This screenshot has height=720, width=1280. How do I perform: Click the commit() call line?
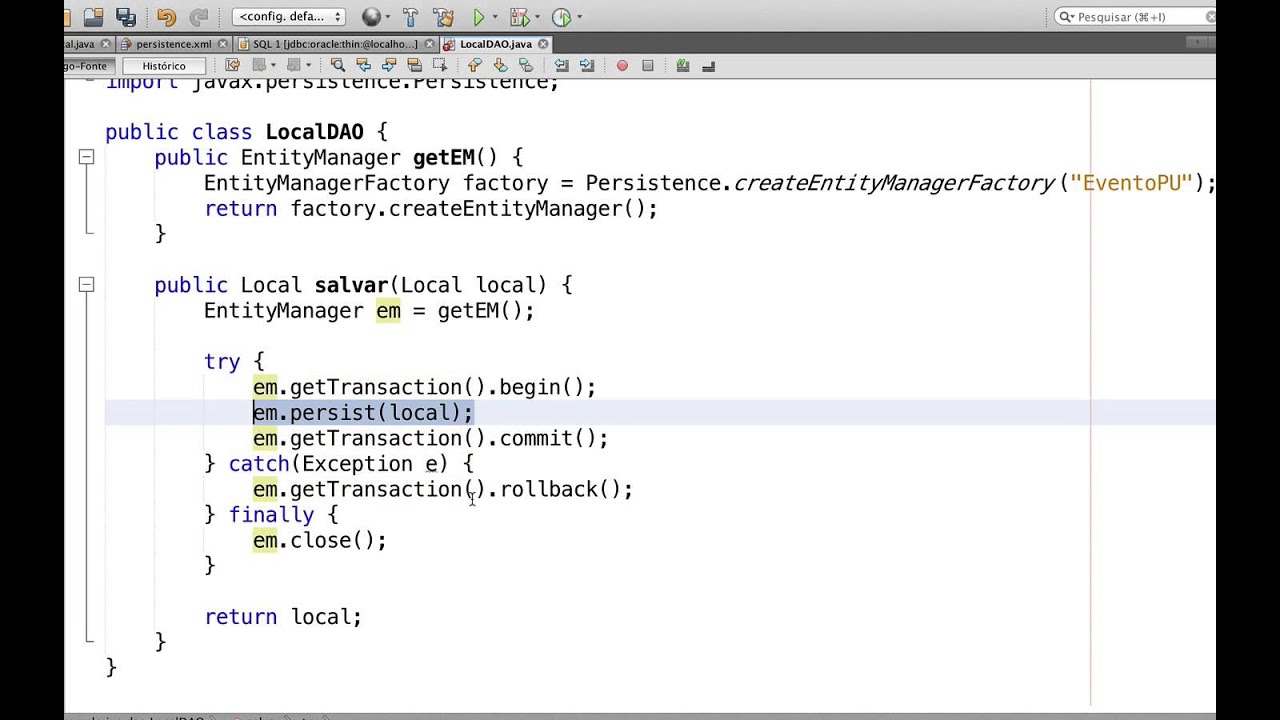[x=431, y=438]
